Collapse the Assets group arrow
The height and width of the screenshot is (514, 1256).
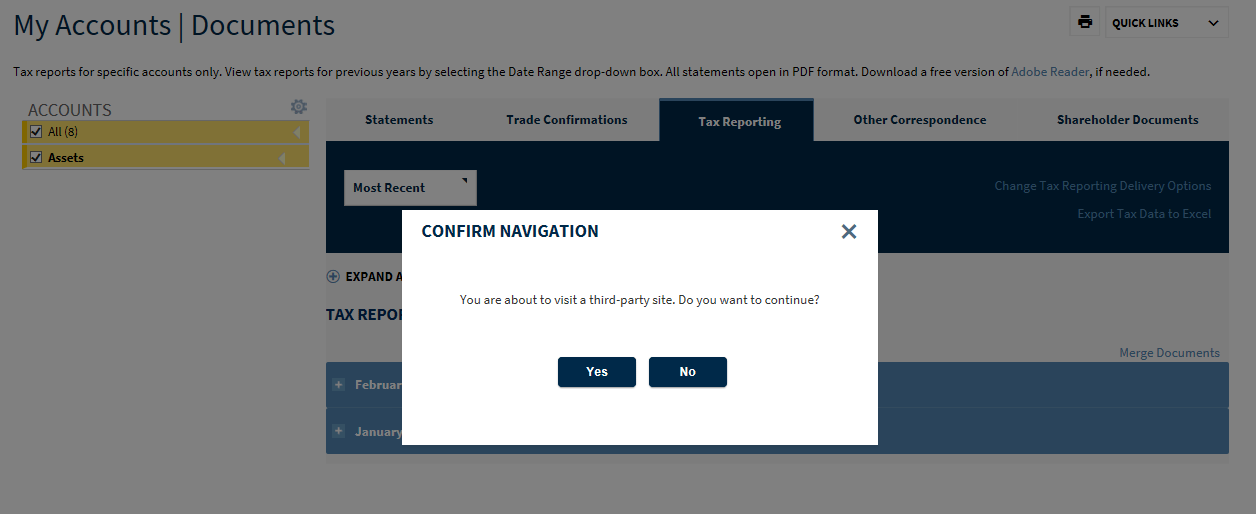[x=283, y=158]
